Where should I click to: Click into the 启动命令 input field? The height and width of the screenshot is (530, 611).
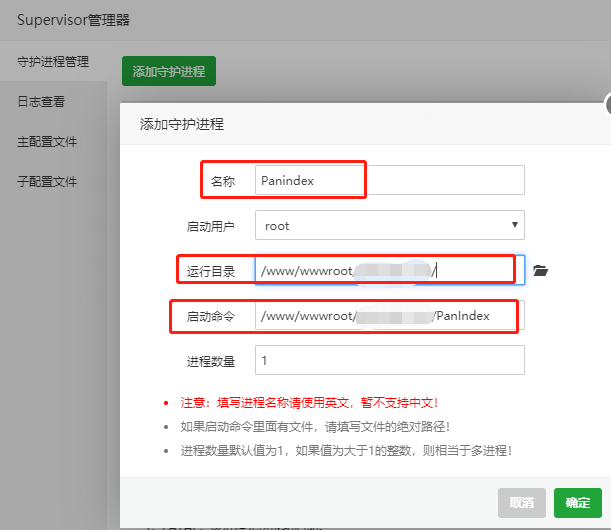pos(389,316)
